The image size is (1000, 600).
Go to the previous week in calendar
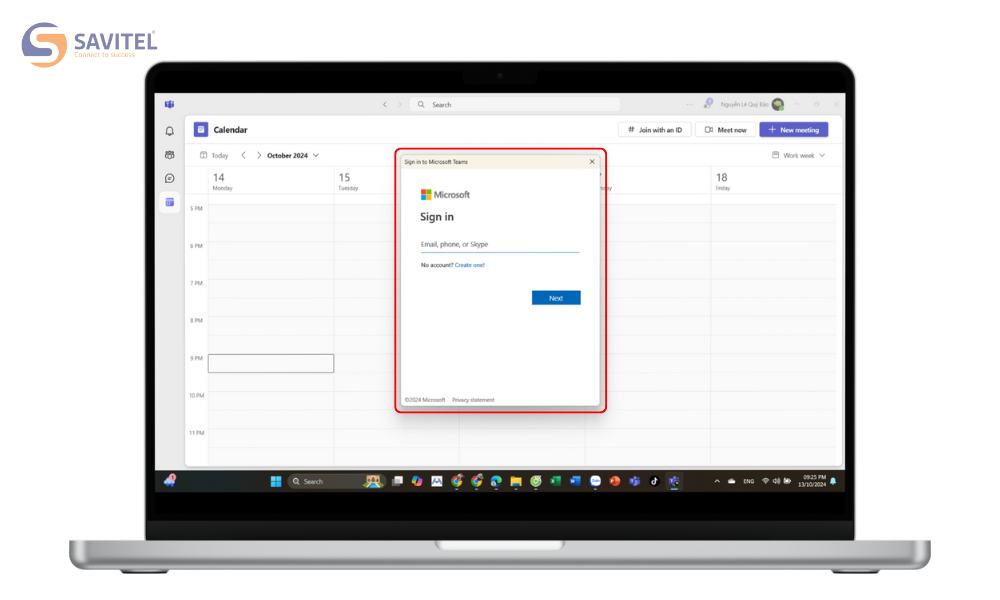[244, 156]
